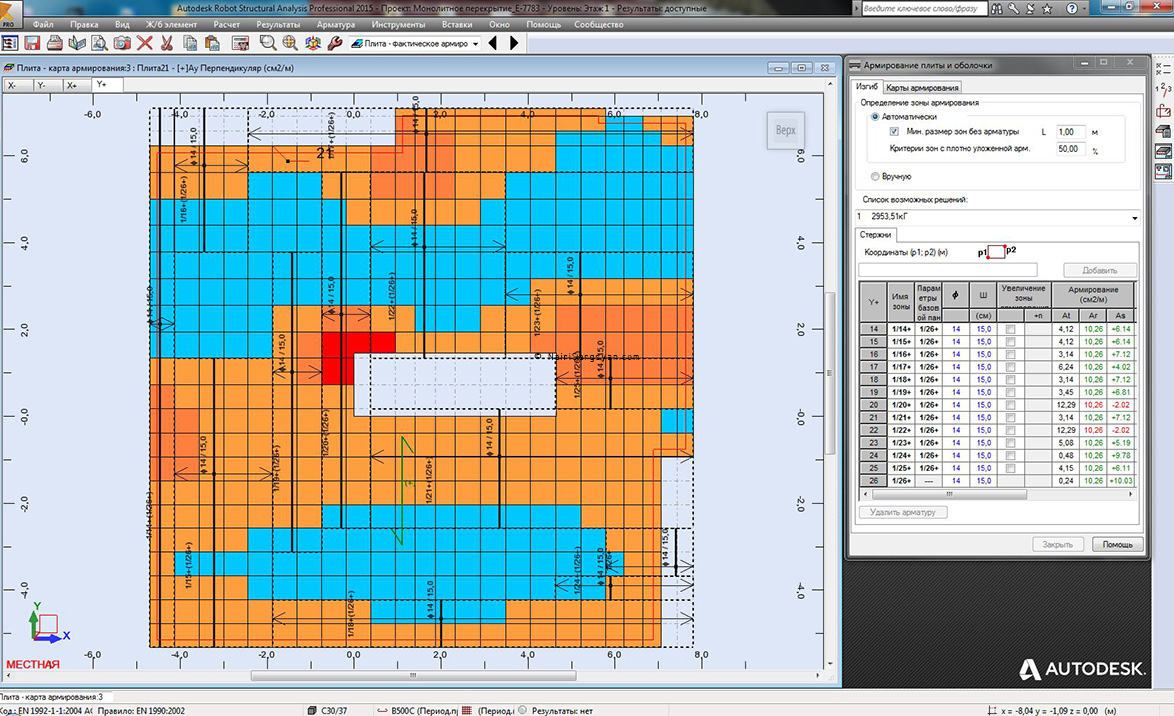
Task: Click the Помощь button in dialog
Action: point(1117,544)
